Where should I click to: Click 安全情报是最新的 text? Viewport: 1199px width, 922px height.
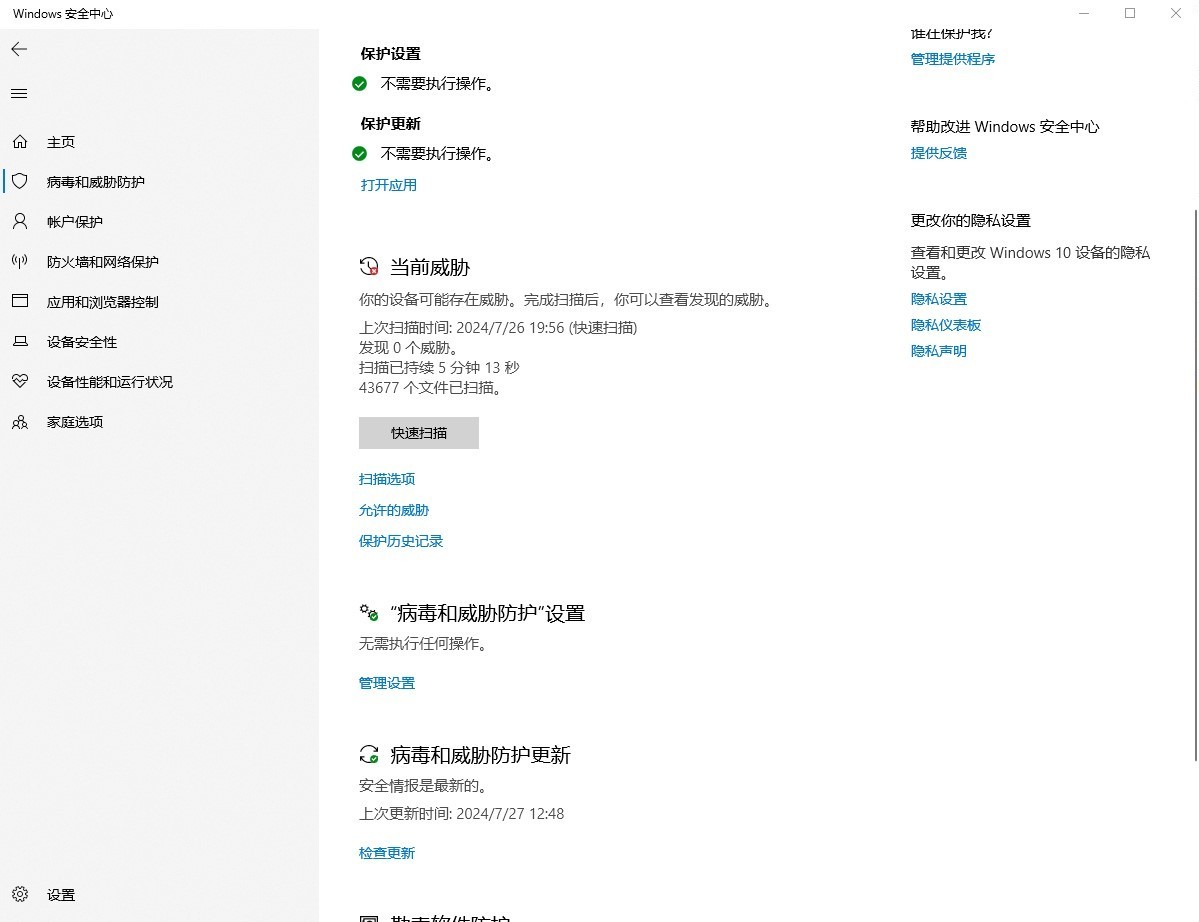click(x=423, y=786)
